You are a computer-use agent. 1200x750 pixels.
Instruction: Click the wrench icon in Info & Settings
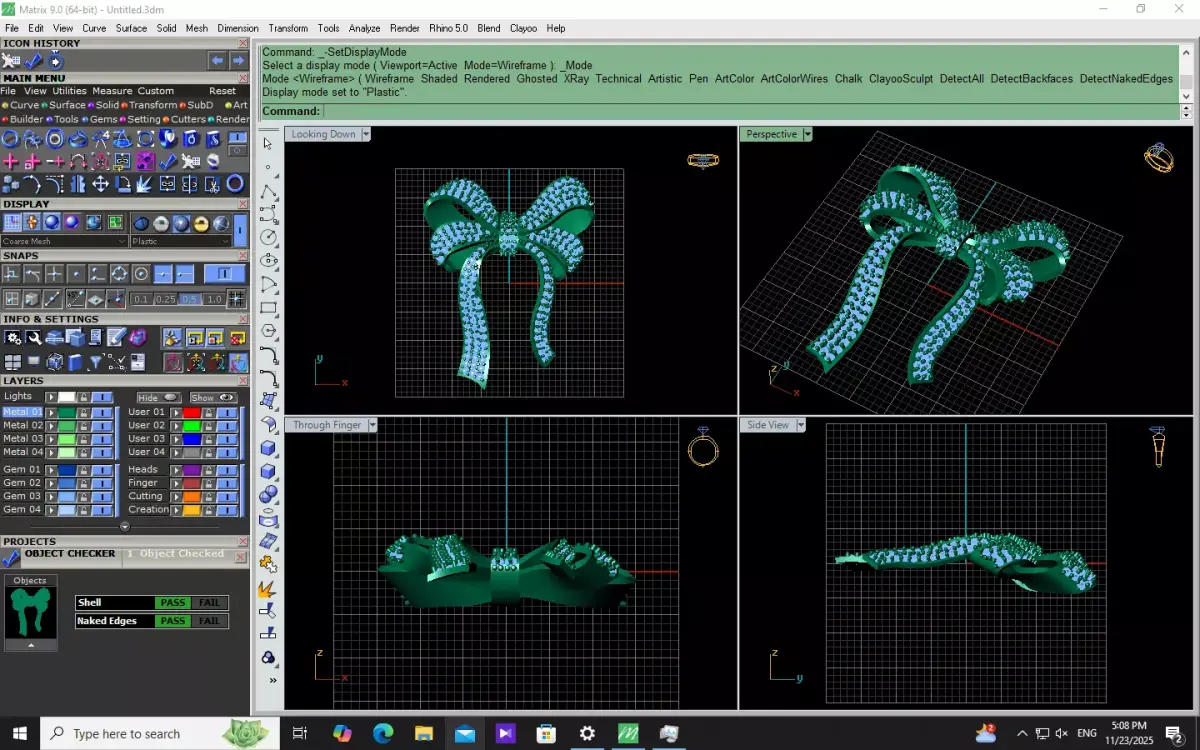tap(34, 338)
